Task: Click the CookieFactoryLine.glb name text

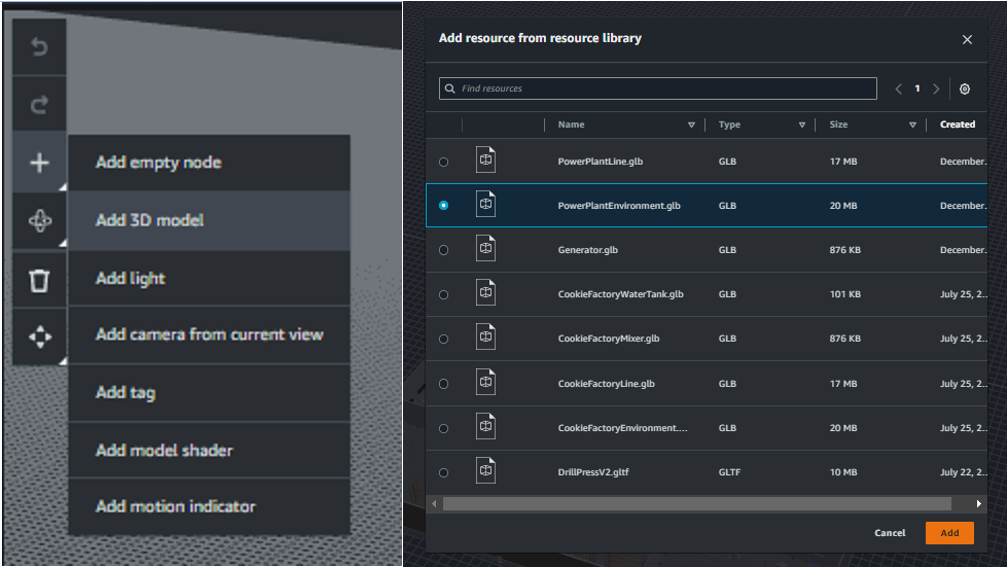Action: (606, 384)
